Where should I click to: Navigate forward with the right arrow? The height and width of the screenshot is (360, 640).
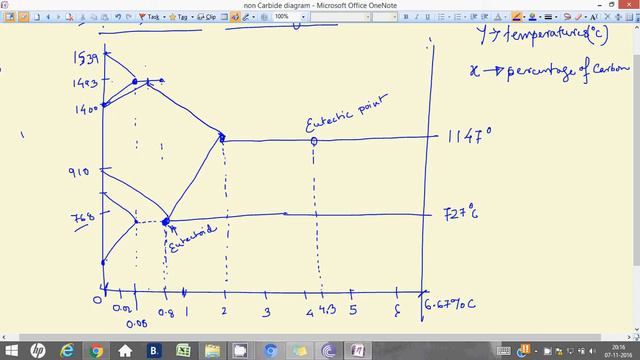[58, 17]
